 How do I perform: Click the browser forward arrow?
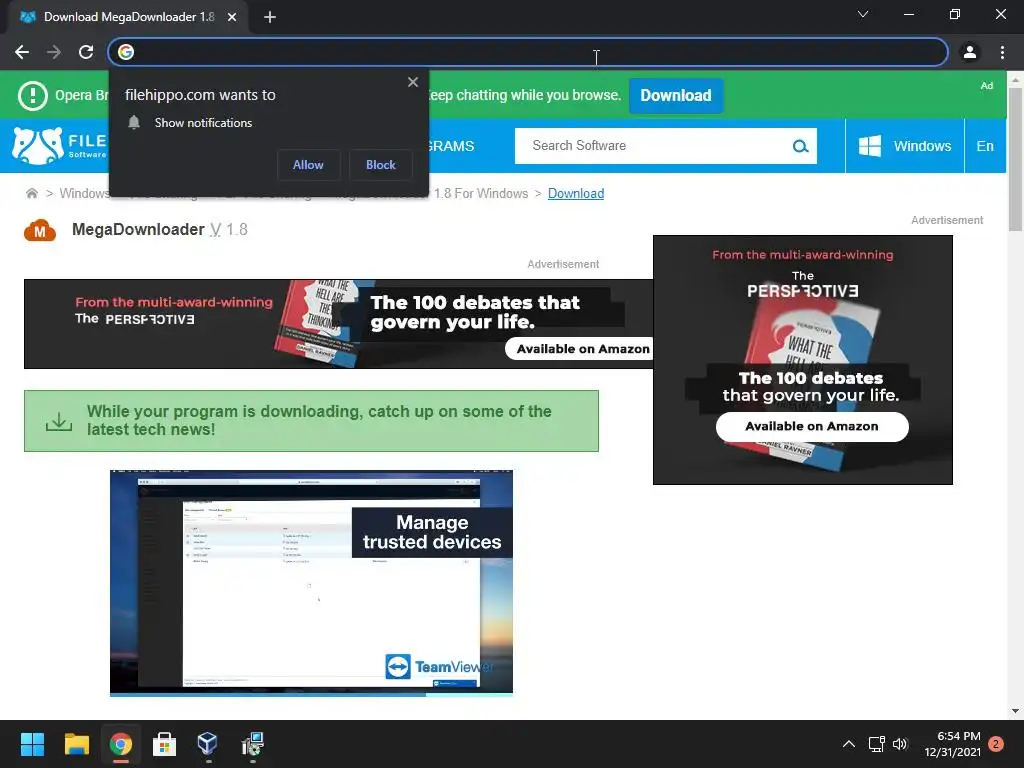54,52
